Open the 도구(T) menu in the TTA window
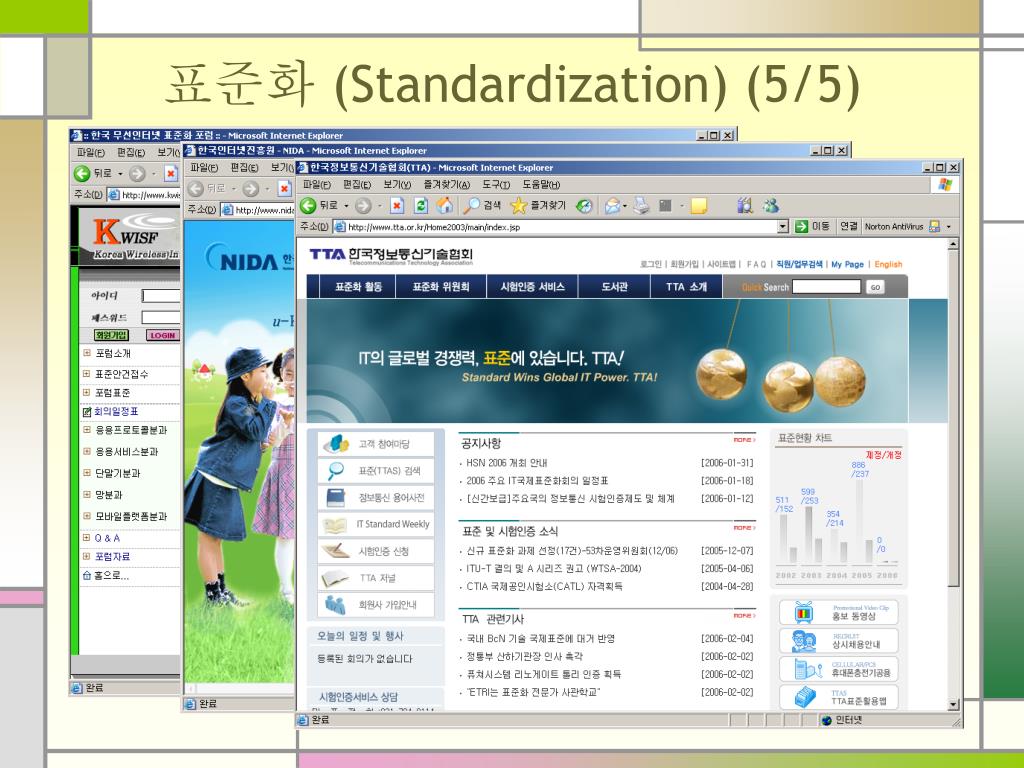 pyautogui.click(x=496, y=185)
